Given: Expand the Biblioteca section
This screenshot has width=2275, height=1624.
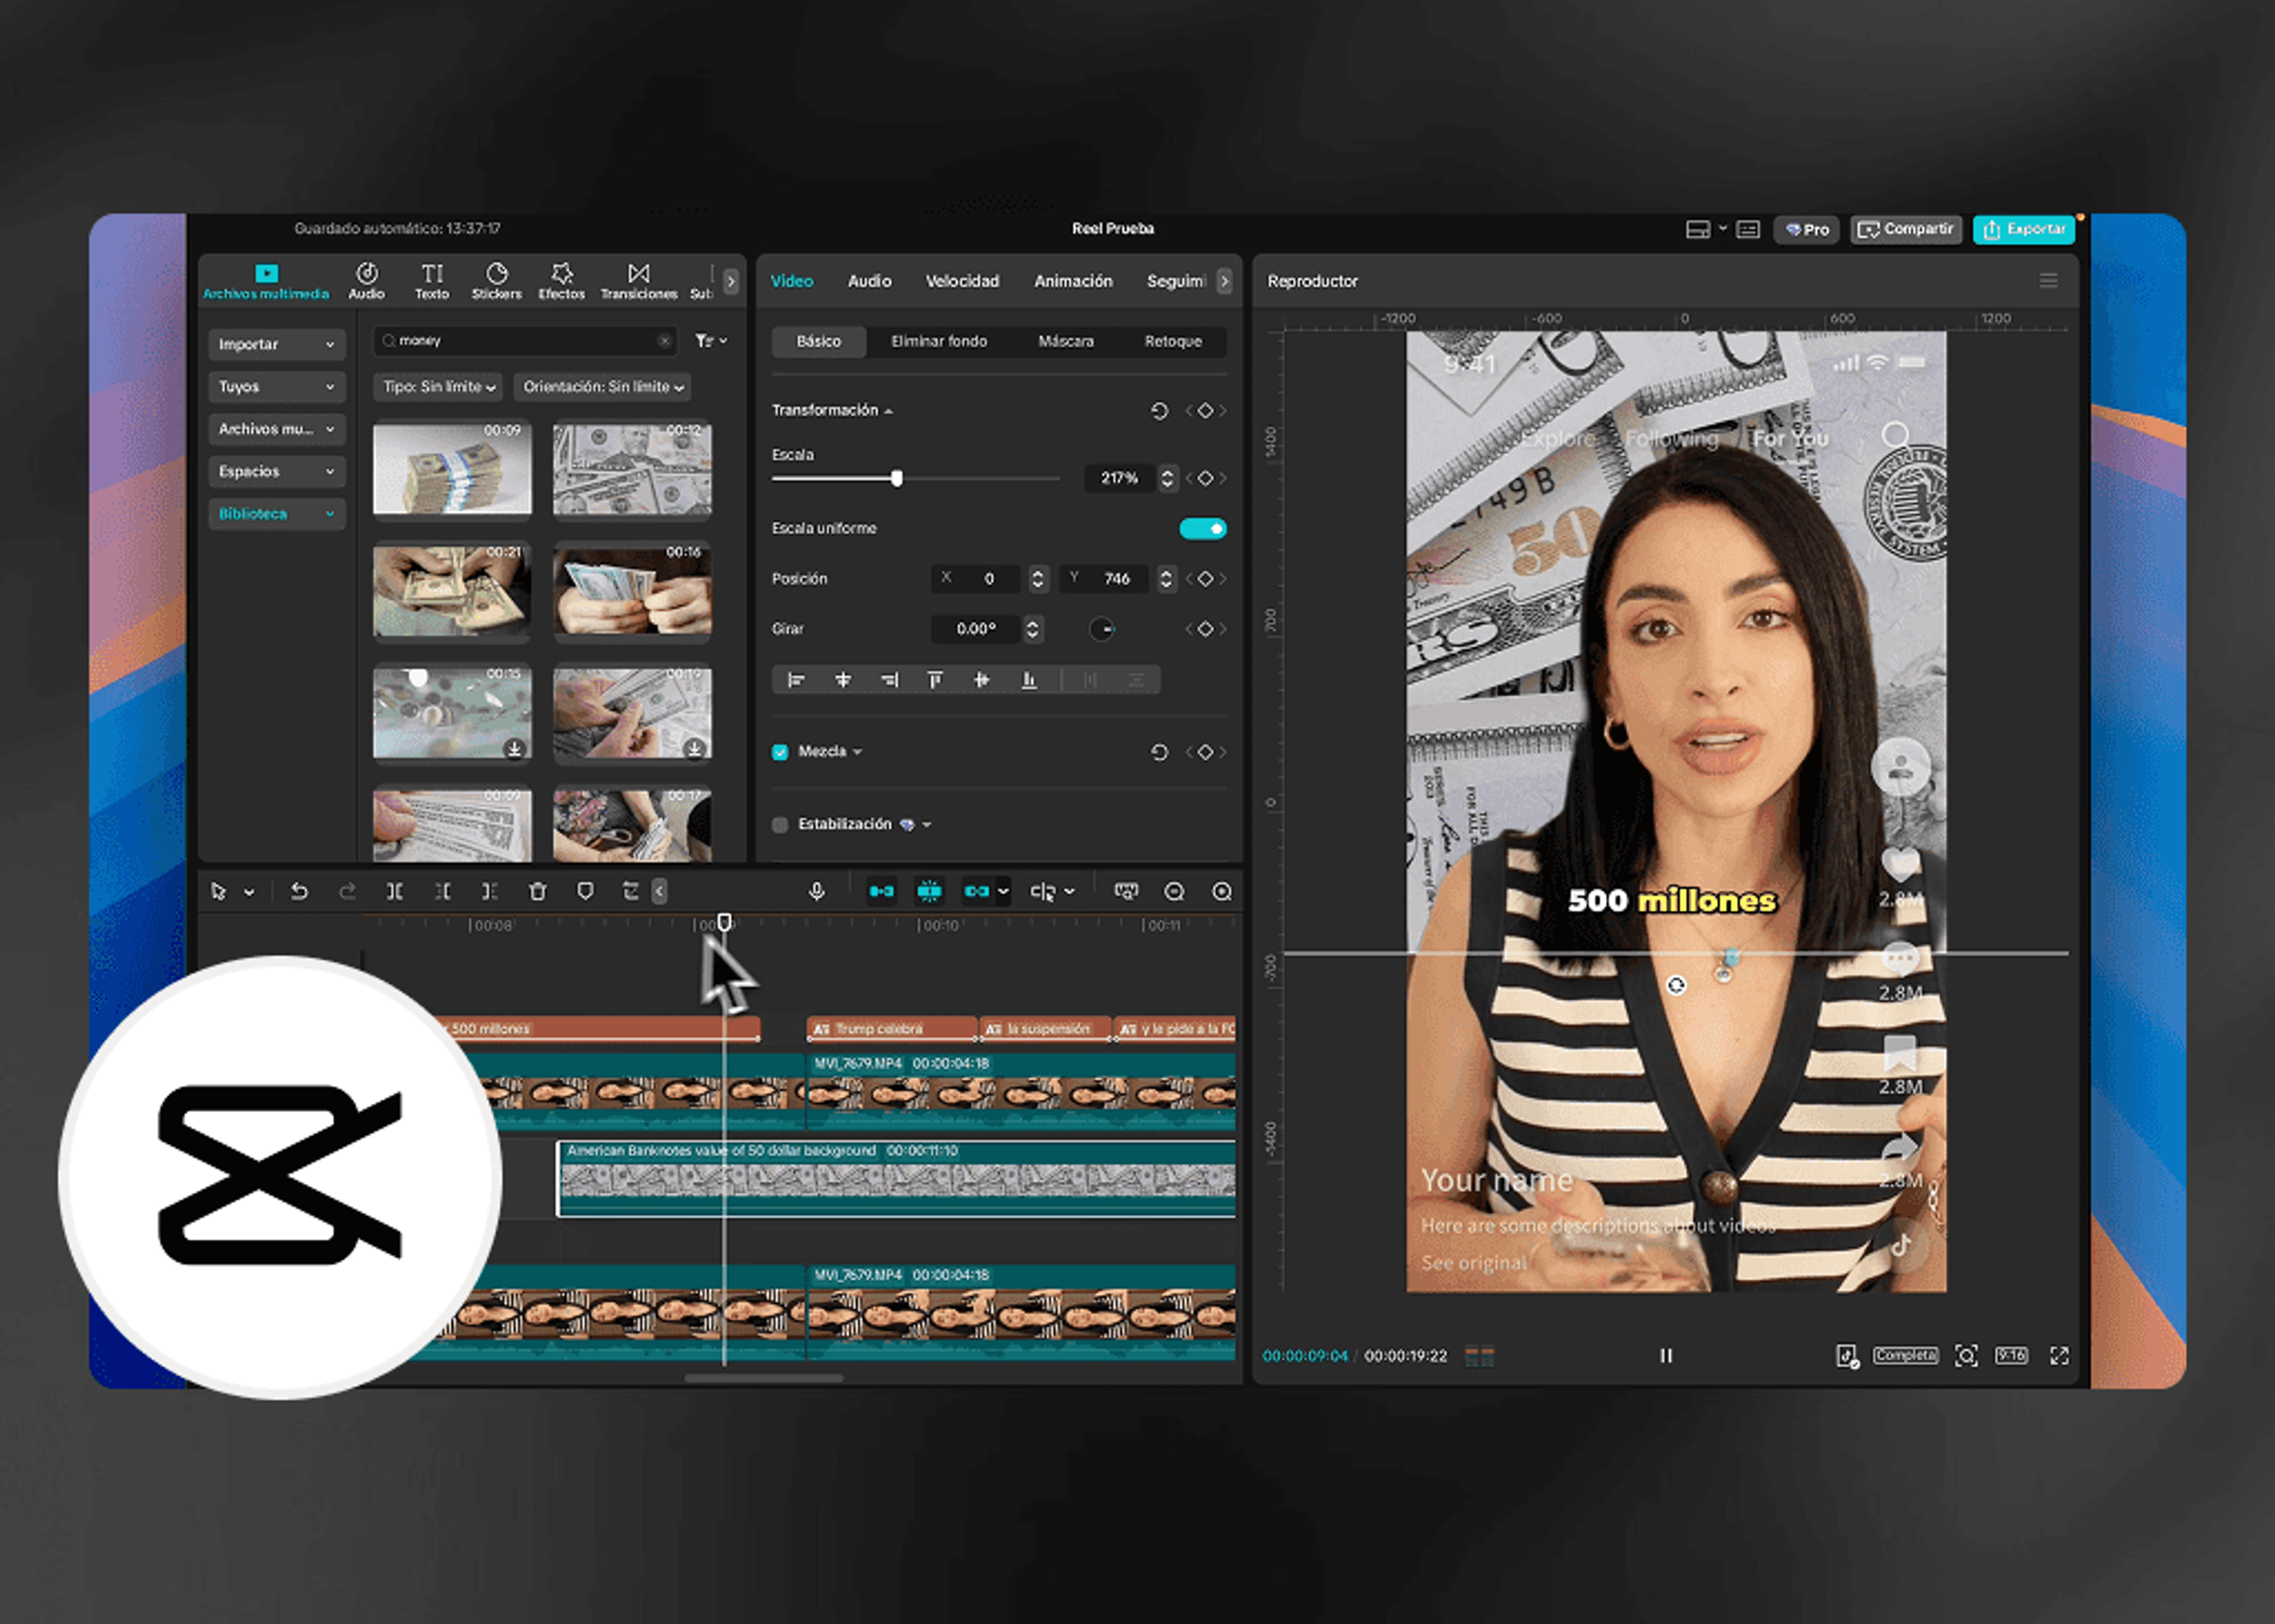Looking at the screenshot, I should point(277,514).
